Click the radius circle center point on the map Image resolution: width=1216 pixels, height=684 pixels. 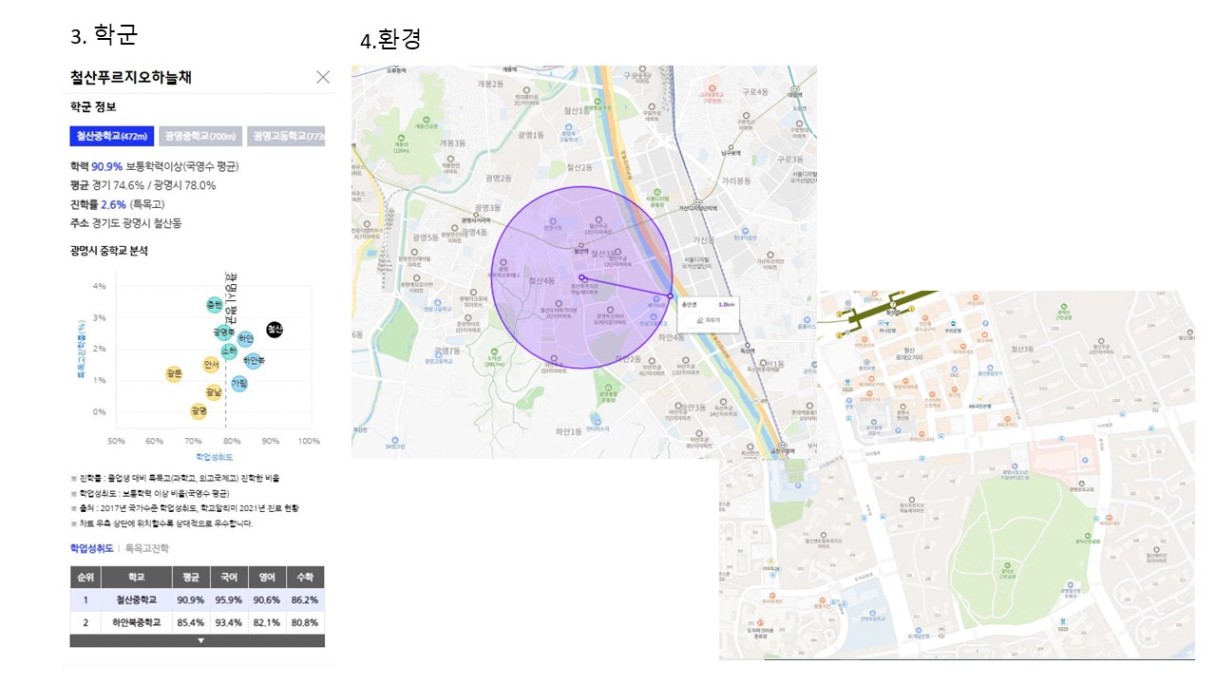pos(581,278)
